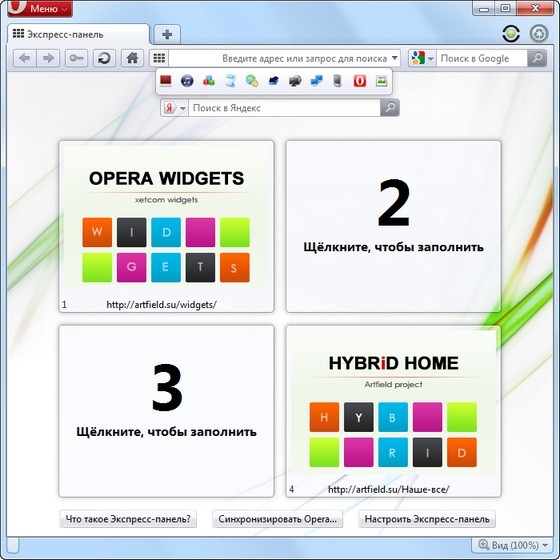Click 'Синхронизировать Opera...' button

(278, 519)
